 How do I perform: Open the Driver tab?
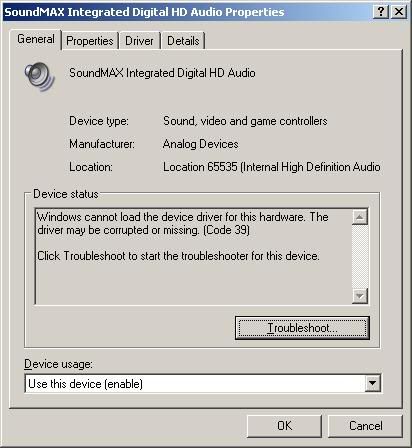(139, 41)
